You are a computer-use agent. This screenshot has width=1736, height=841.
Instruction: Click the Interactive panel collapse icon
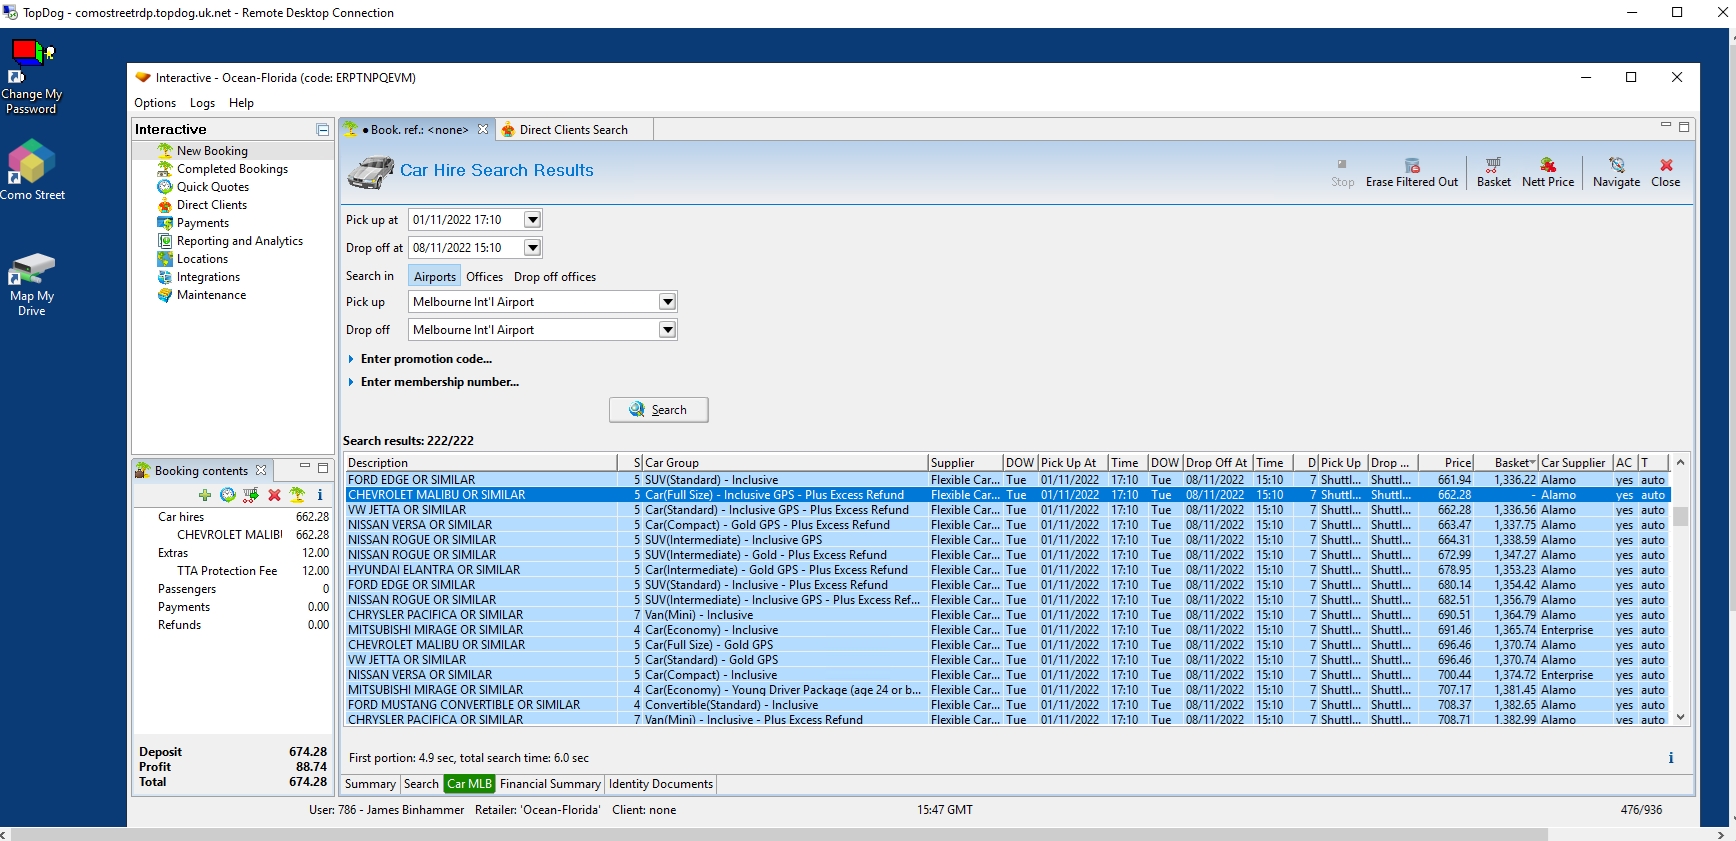[322, 130]
